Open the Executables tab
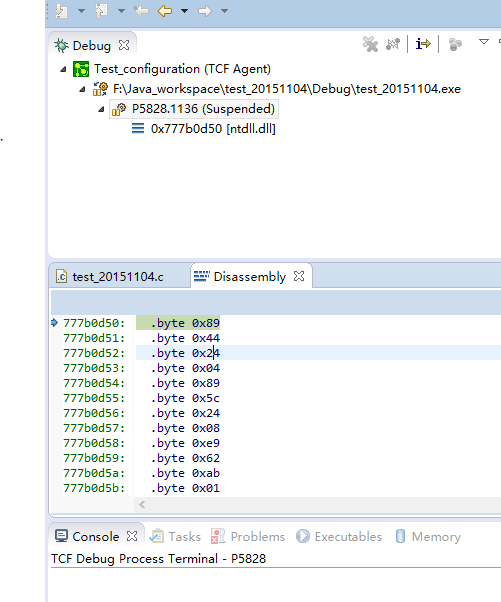 339,536
